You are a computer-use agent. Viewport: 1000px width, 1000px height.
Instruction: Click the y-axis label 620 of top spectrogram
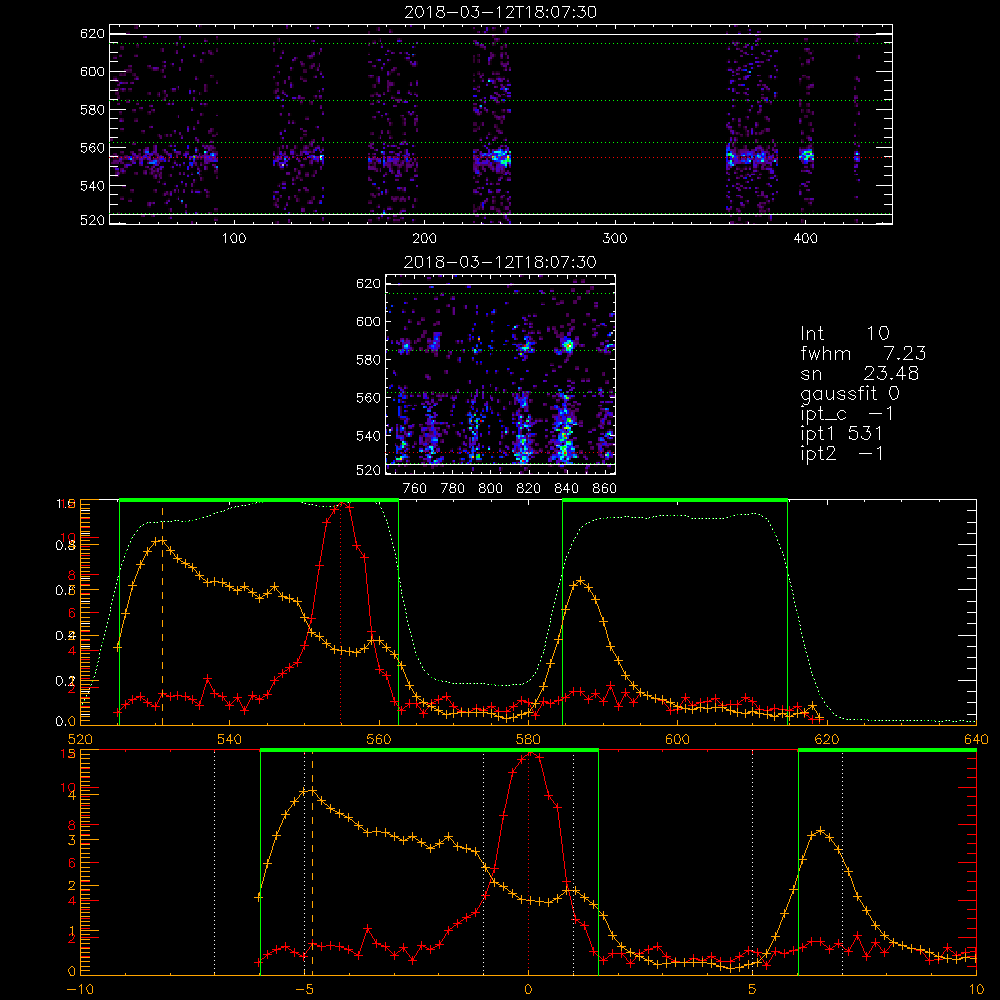[92, 34]
